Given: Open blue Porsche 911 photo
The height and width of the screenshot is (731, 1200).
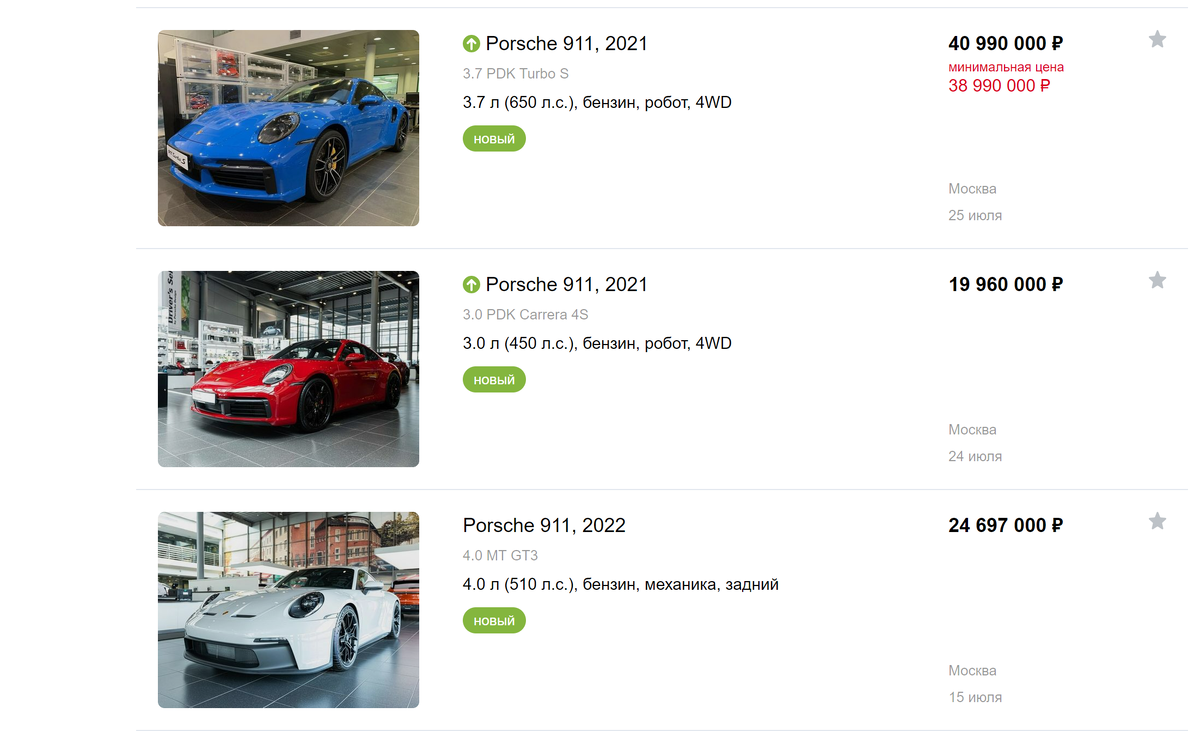Looking at the screenshot, I should tap(288, 128).
